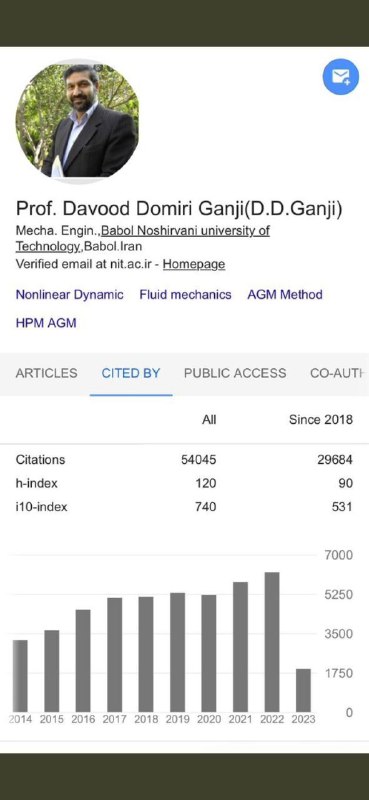Click the i10-index row label
This screenshot has width=369, height=800.
pos(41,507)
